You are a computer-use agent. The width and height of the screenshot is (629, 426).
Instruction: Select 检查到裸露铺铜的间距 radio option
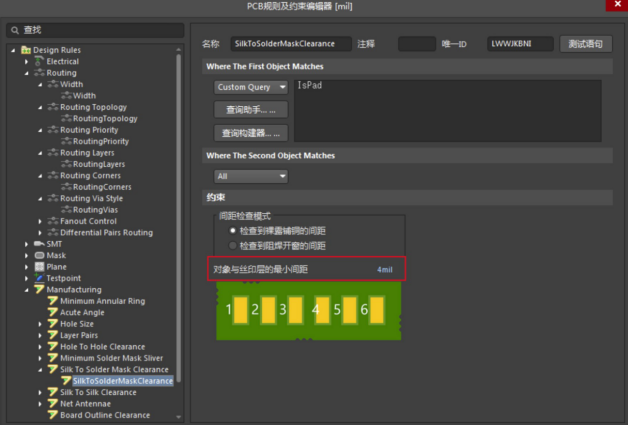coord(233,230)
